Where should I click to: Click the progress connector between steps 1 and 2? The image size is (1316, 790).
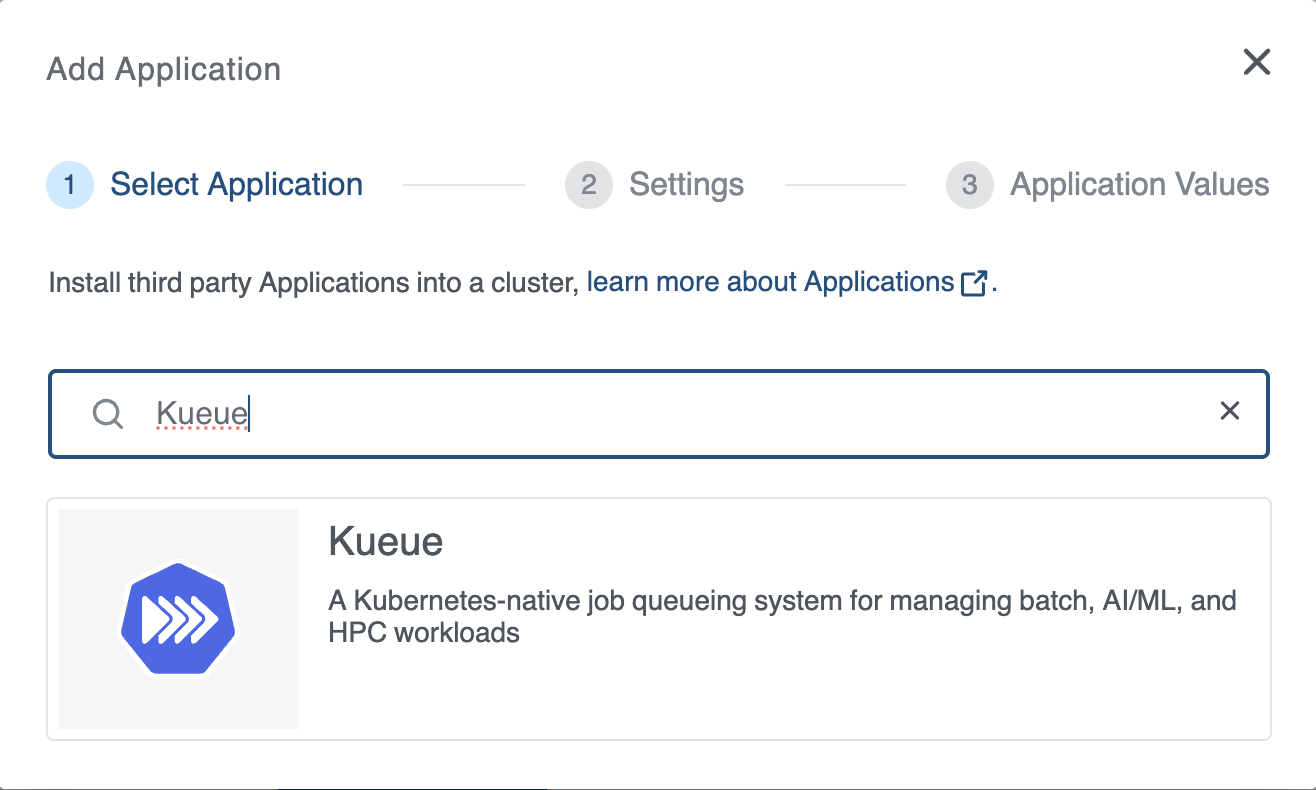pyautogui.click(x=463, y=184)
